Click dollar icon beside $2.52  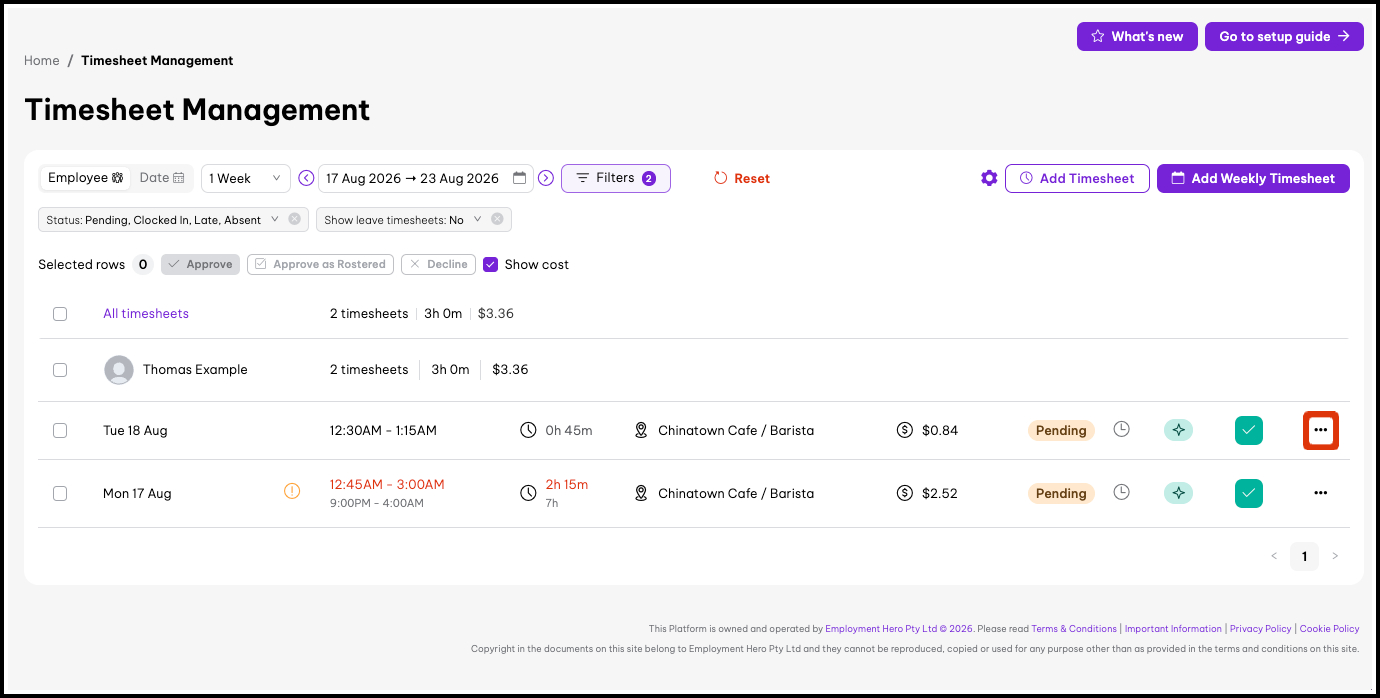pos(905,493)
